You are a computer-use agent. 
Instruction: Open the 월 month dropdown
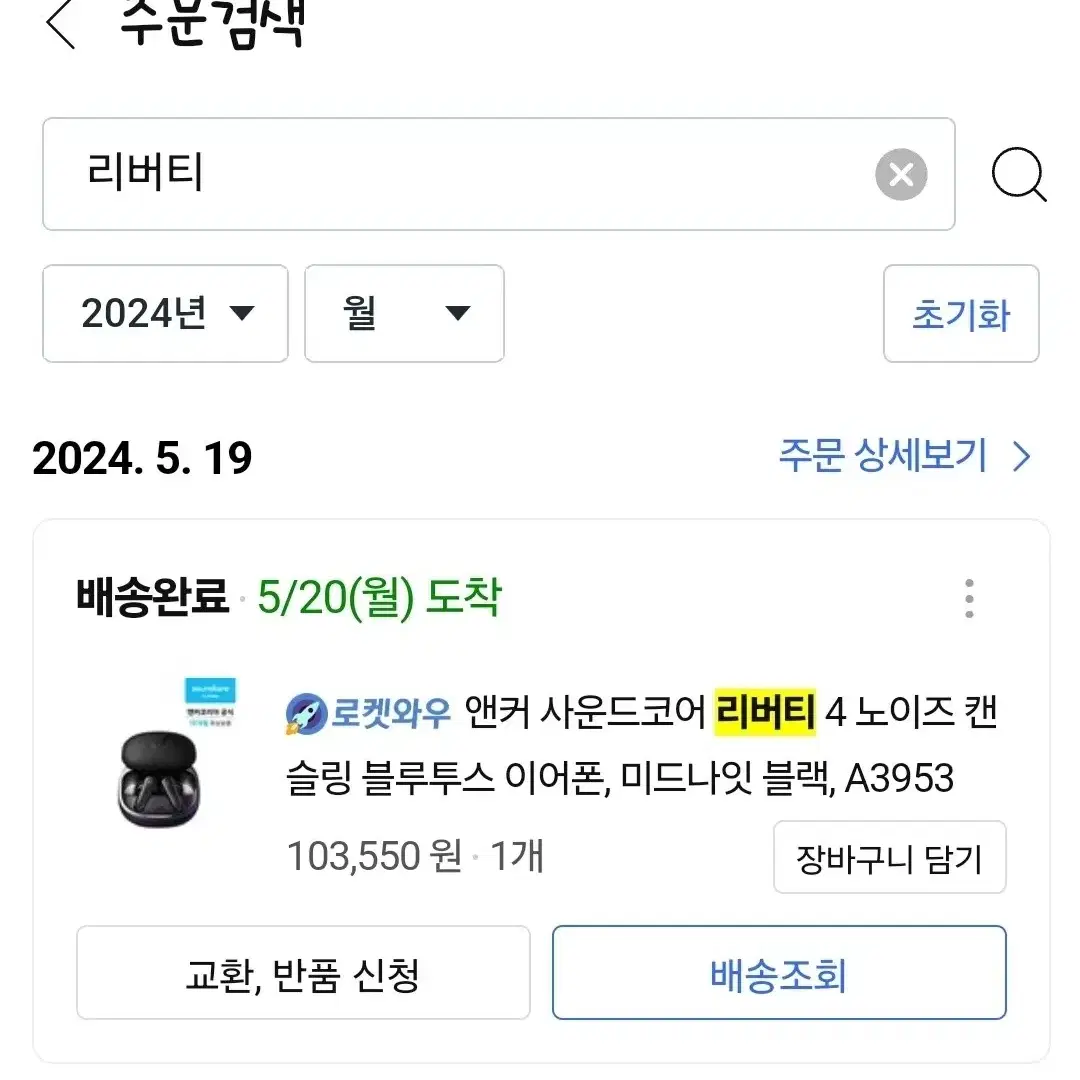tap(404, 313)
